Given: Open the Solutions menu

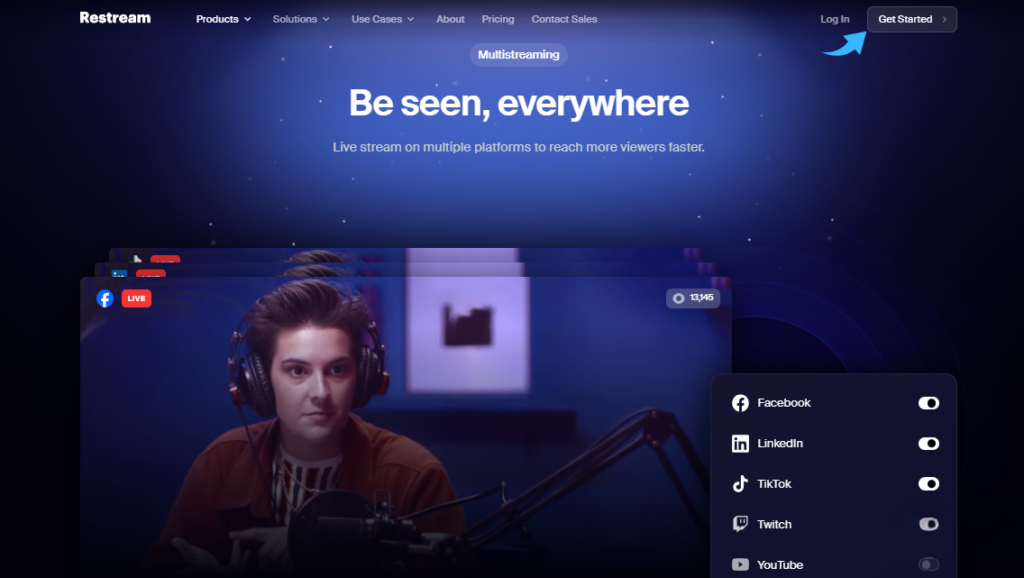Looking at the screenshot, I should click(300, 18).
